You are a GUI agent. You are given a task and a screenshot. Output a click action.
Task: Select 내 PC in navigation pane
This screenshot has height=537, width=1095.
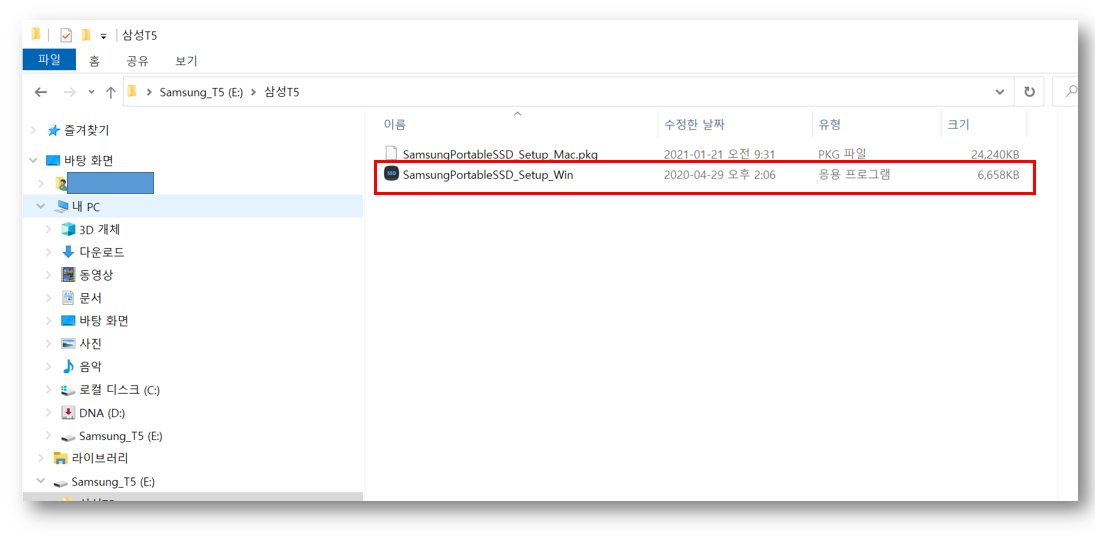click(87, 207)
